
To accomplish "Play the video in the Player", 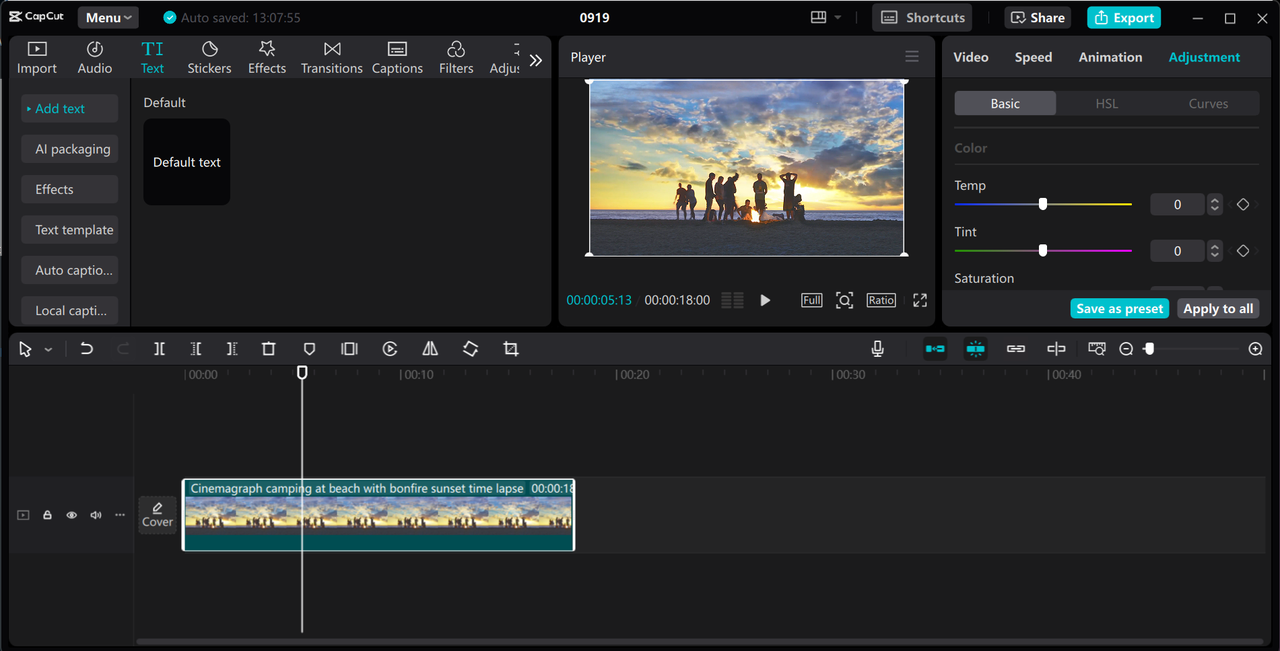I will point(765,300).
